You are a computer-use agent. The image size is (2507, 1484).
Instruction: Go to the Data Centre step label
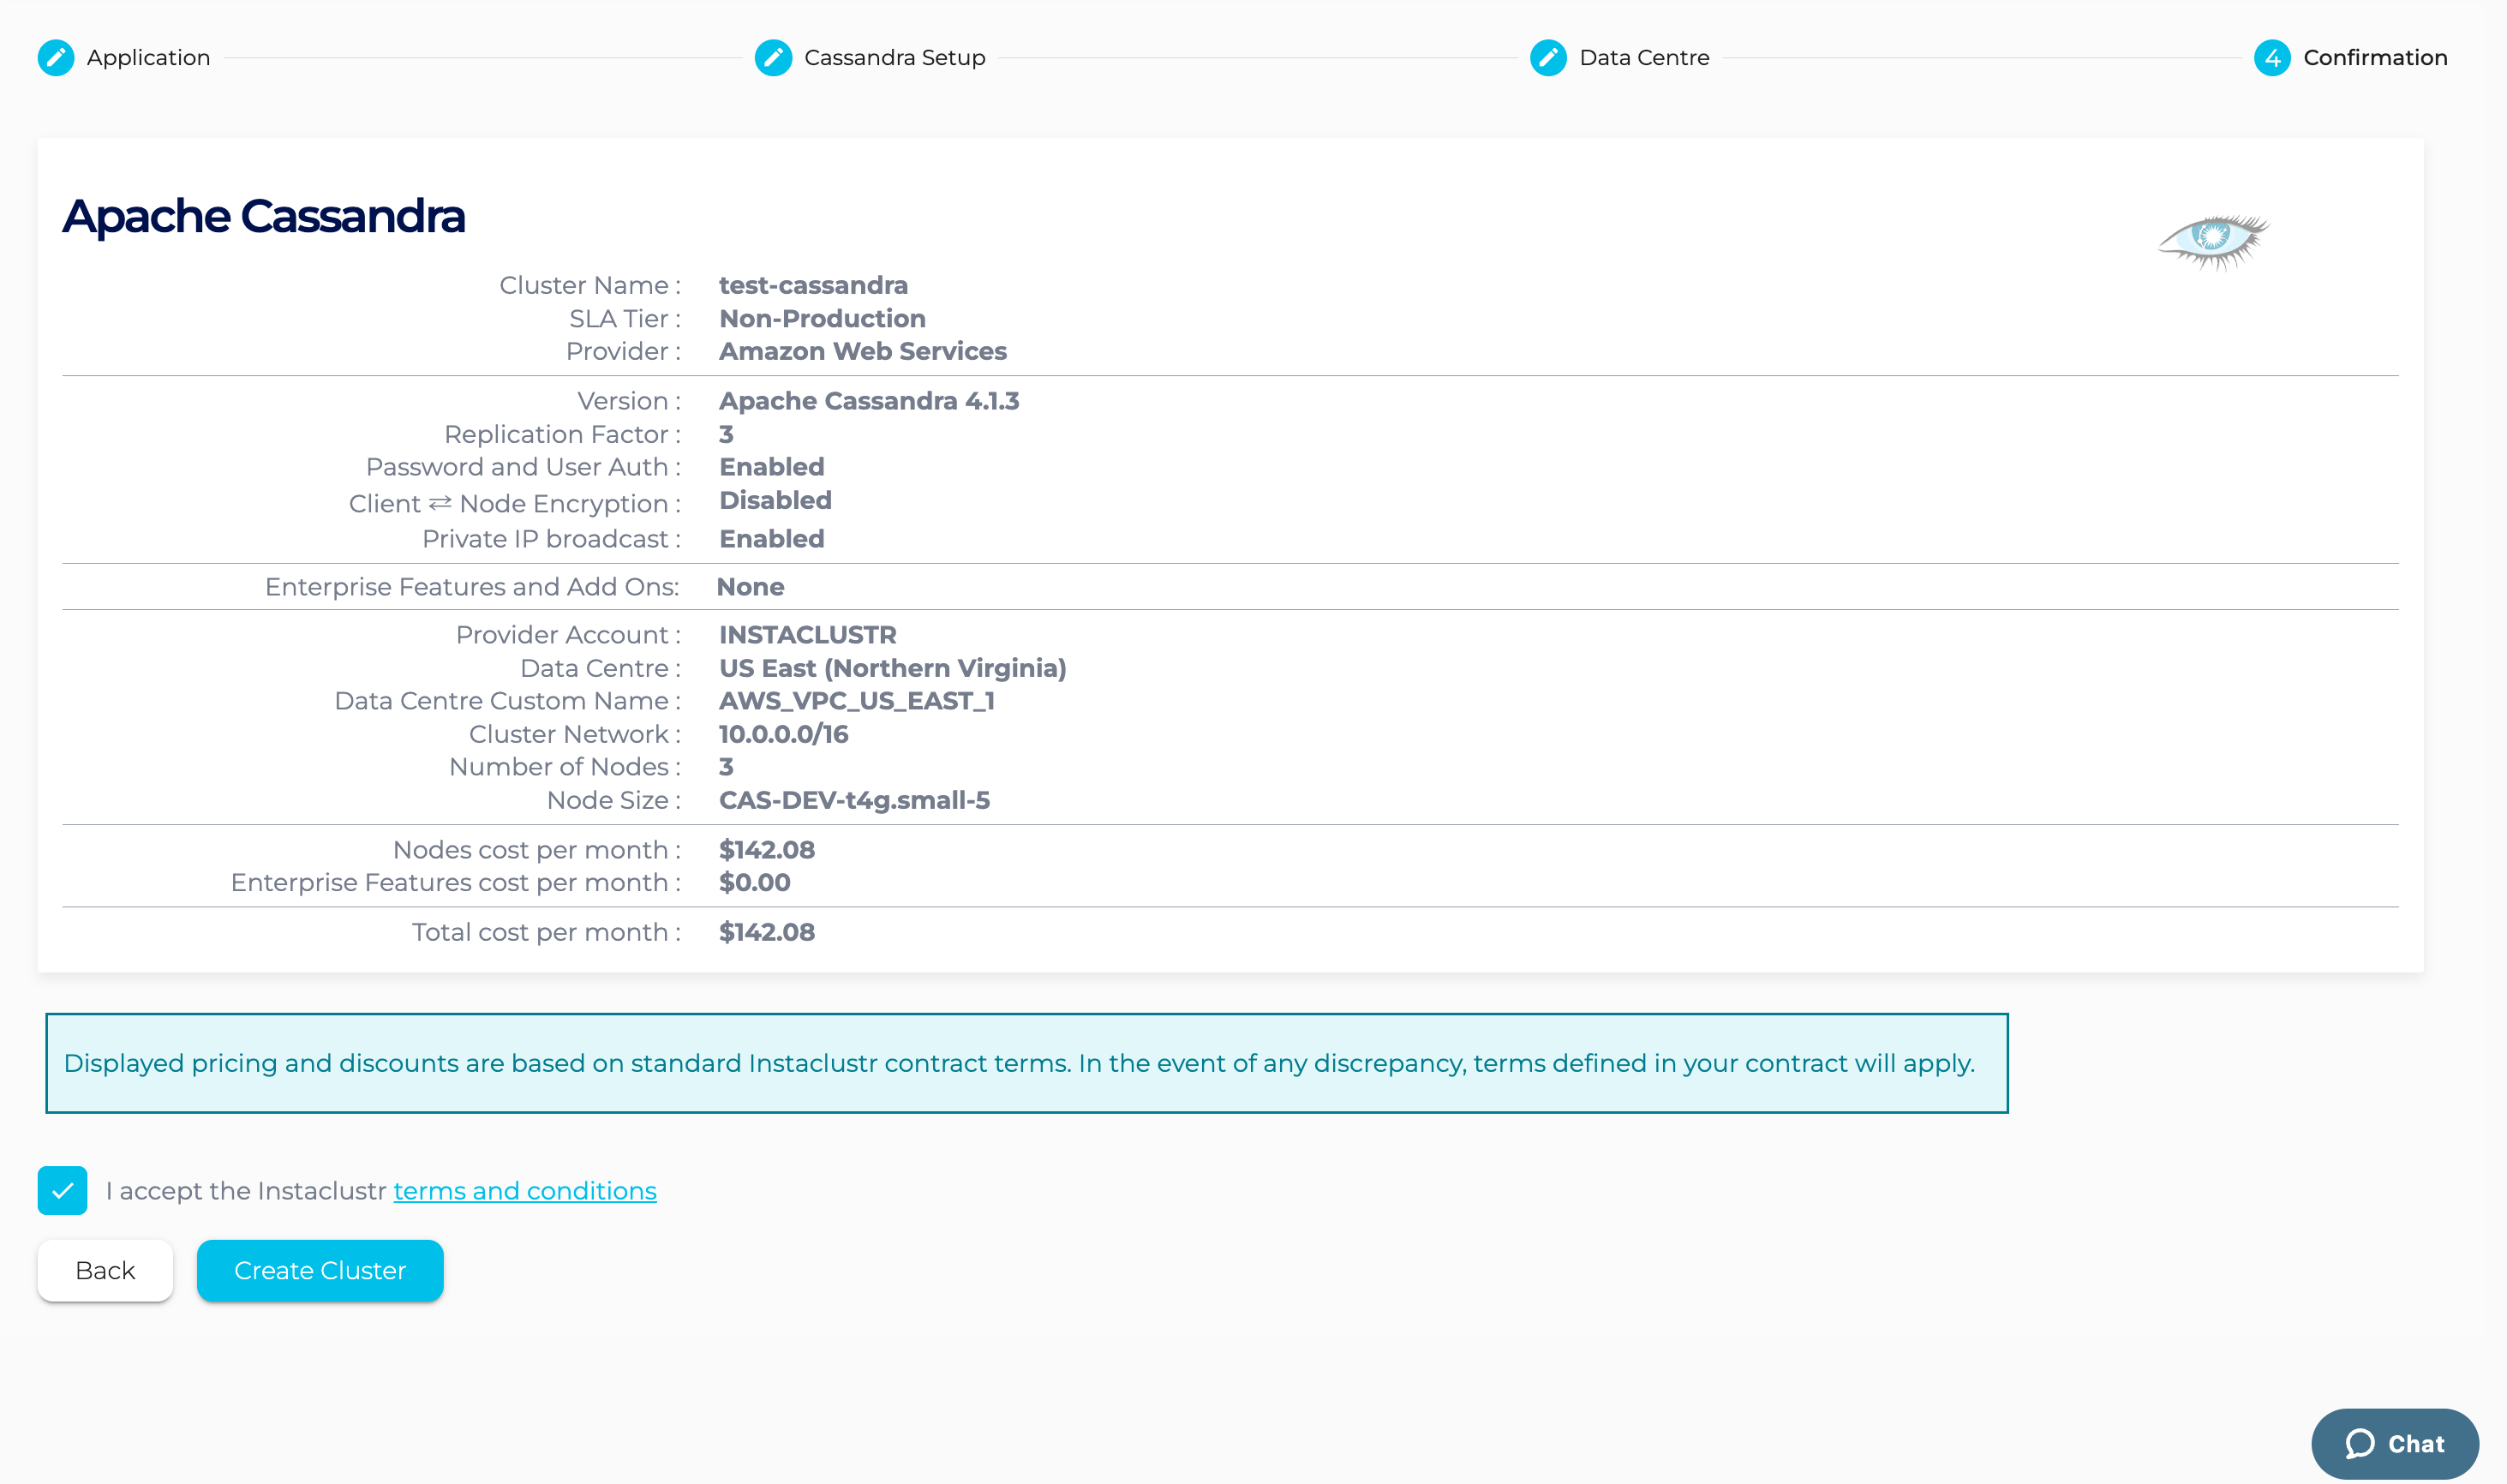(x=1644, y=58)
